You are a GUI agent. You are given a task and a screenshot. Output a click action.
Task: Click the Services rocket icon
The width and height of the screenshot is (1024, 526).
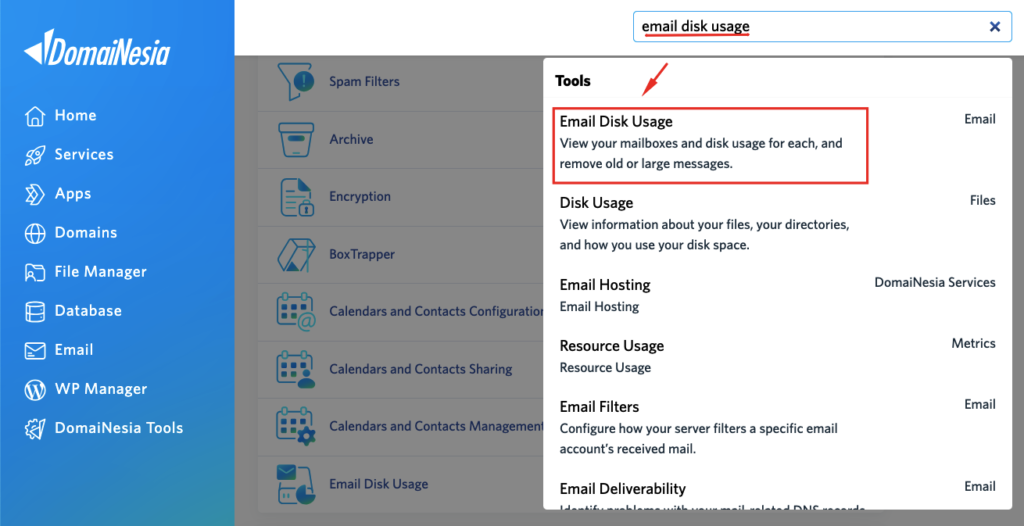click(35, 155)
